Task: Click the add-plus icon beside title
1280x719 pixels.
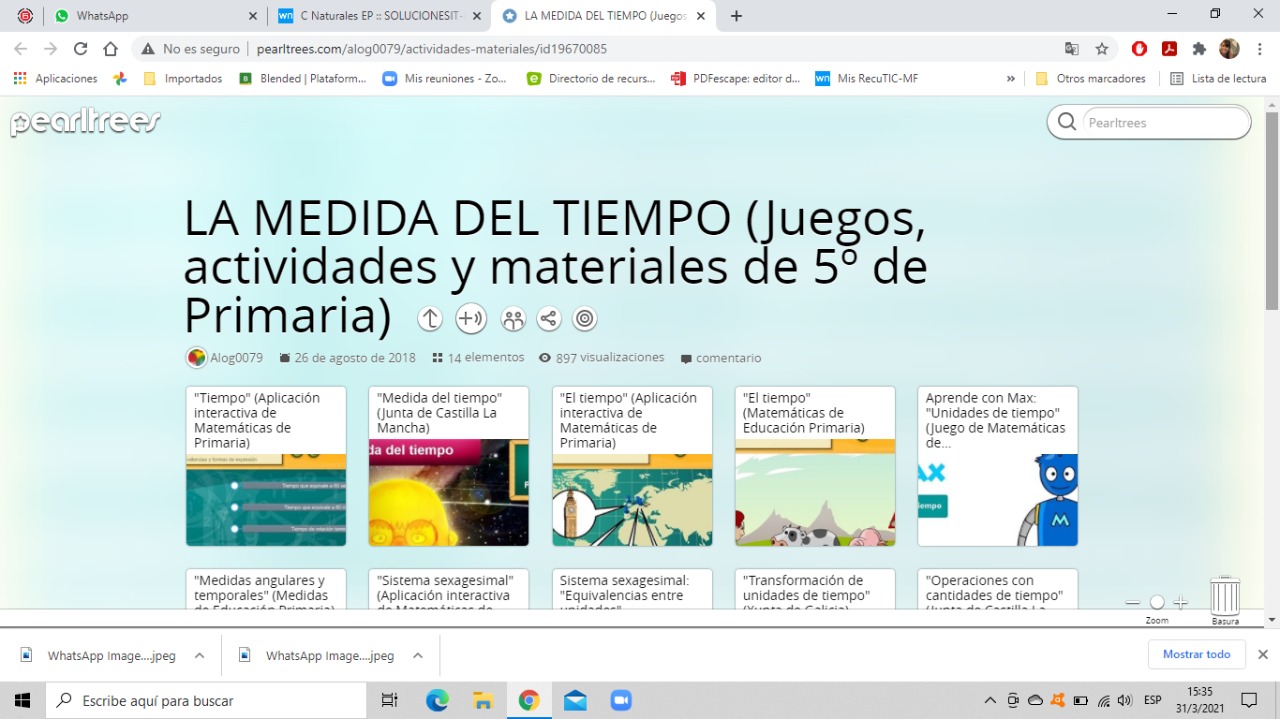Action: (x=470, y=319)
